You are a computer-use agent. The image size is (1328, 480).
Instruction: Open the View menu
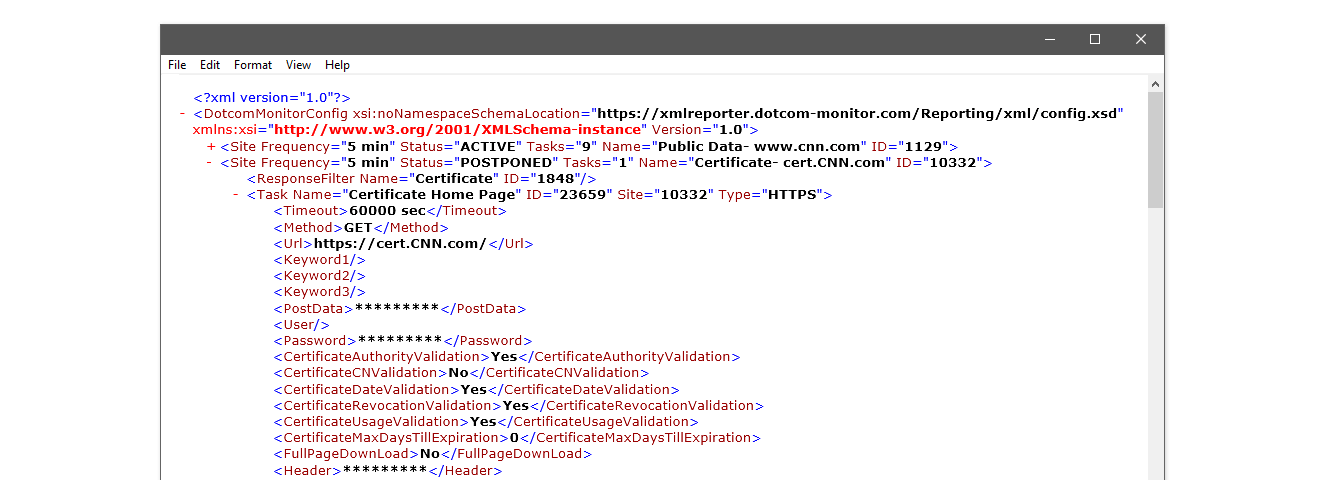click(298, 65)
